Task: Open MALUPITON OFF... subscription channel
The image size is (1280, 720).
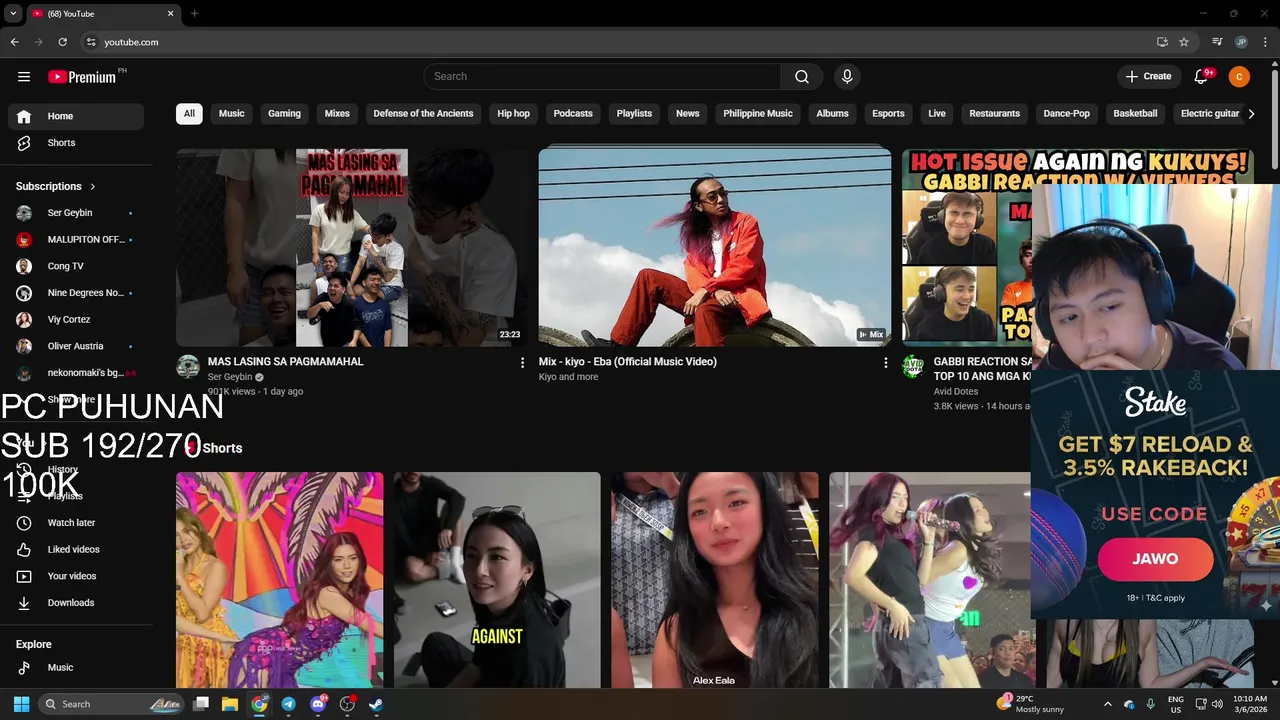Action: point(76,240)
